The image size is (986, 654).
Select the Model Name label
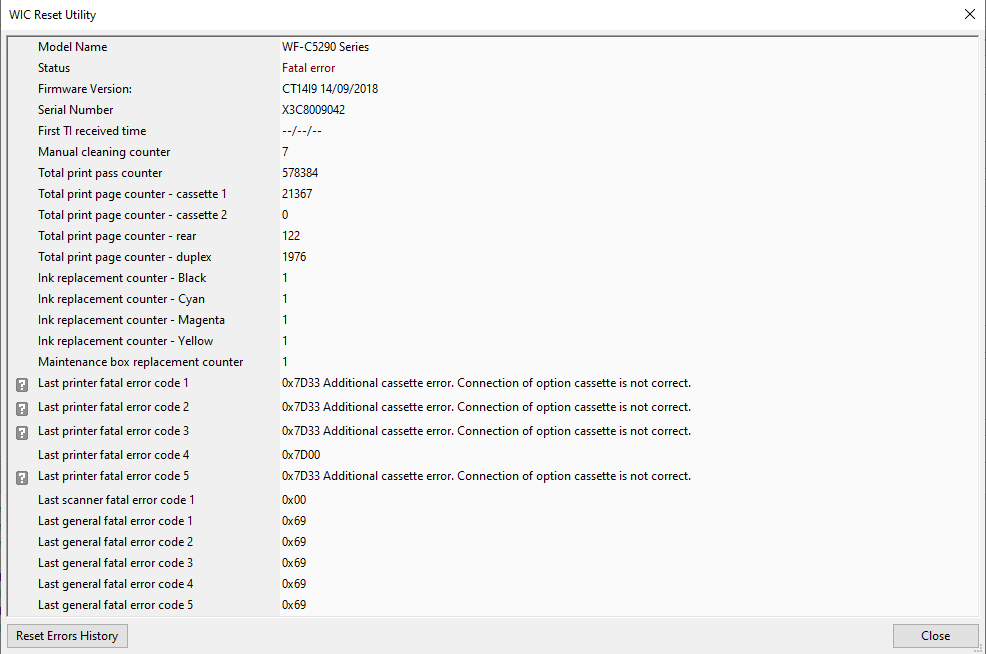pyautogui.click(x=72, y=47)
